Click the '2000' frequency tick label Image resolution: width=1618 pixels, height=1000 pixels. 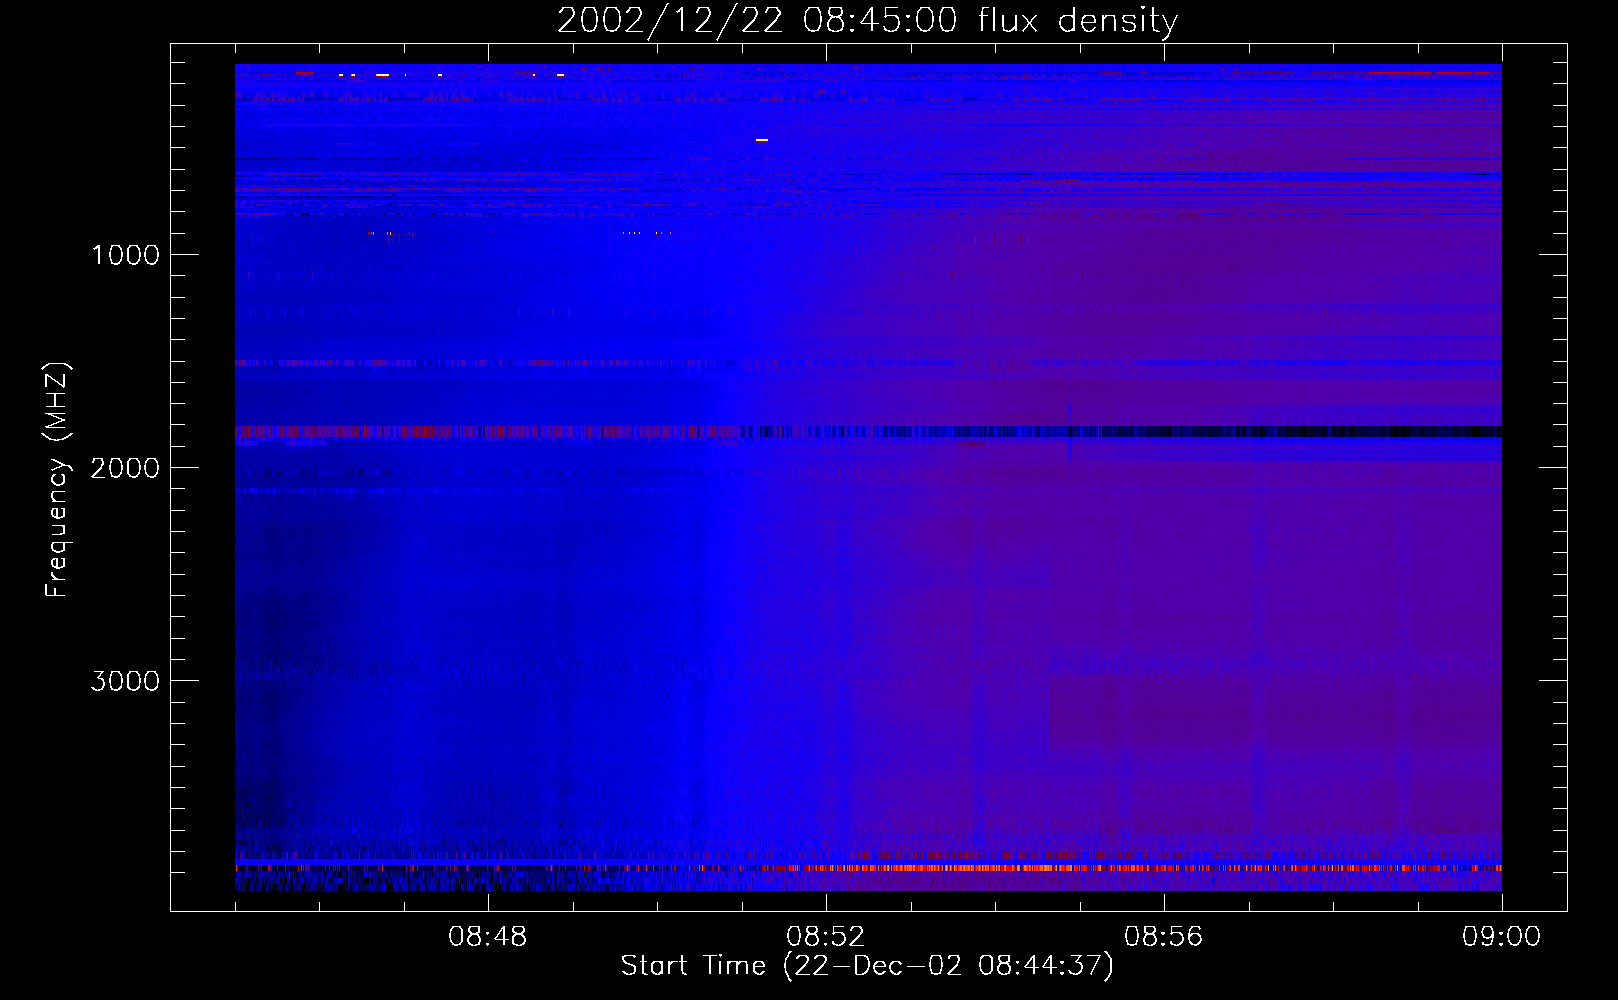[125, 468]
